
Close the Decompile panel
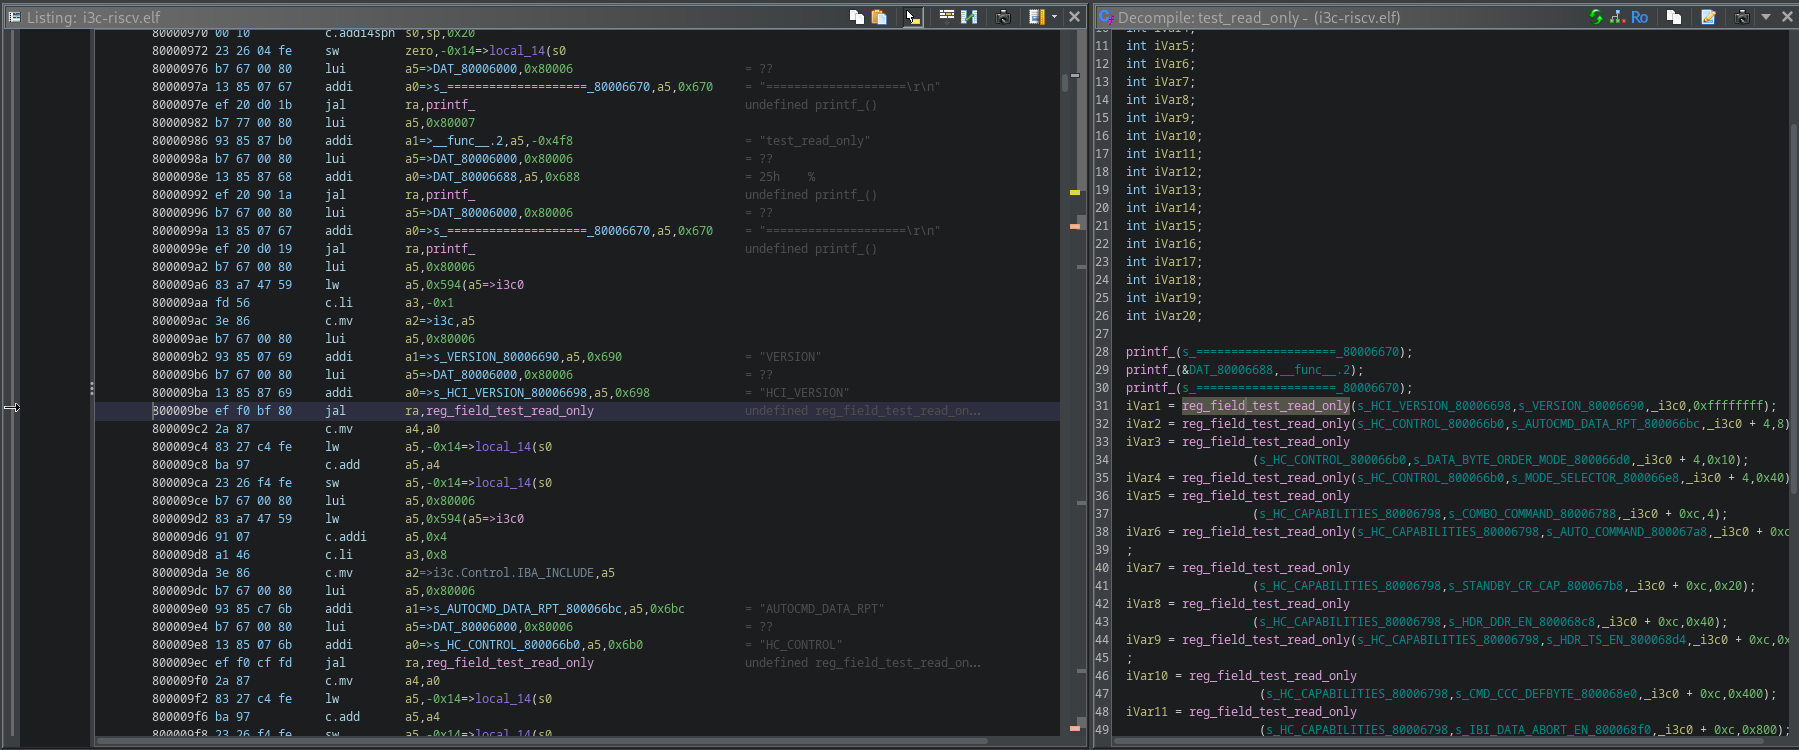[x=1786, y=16]
